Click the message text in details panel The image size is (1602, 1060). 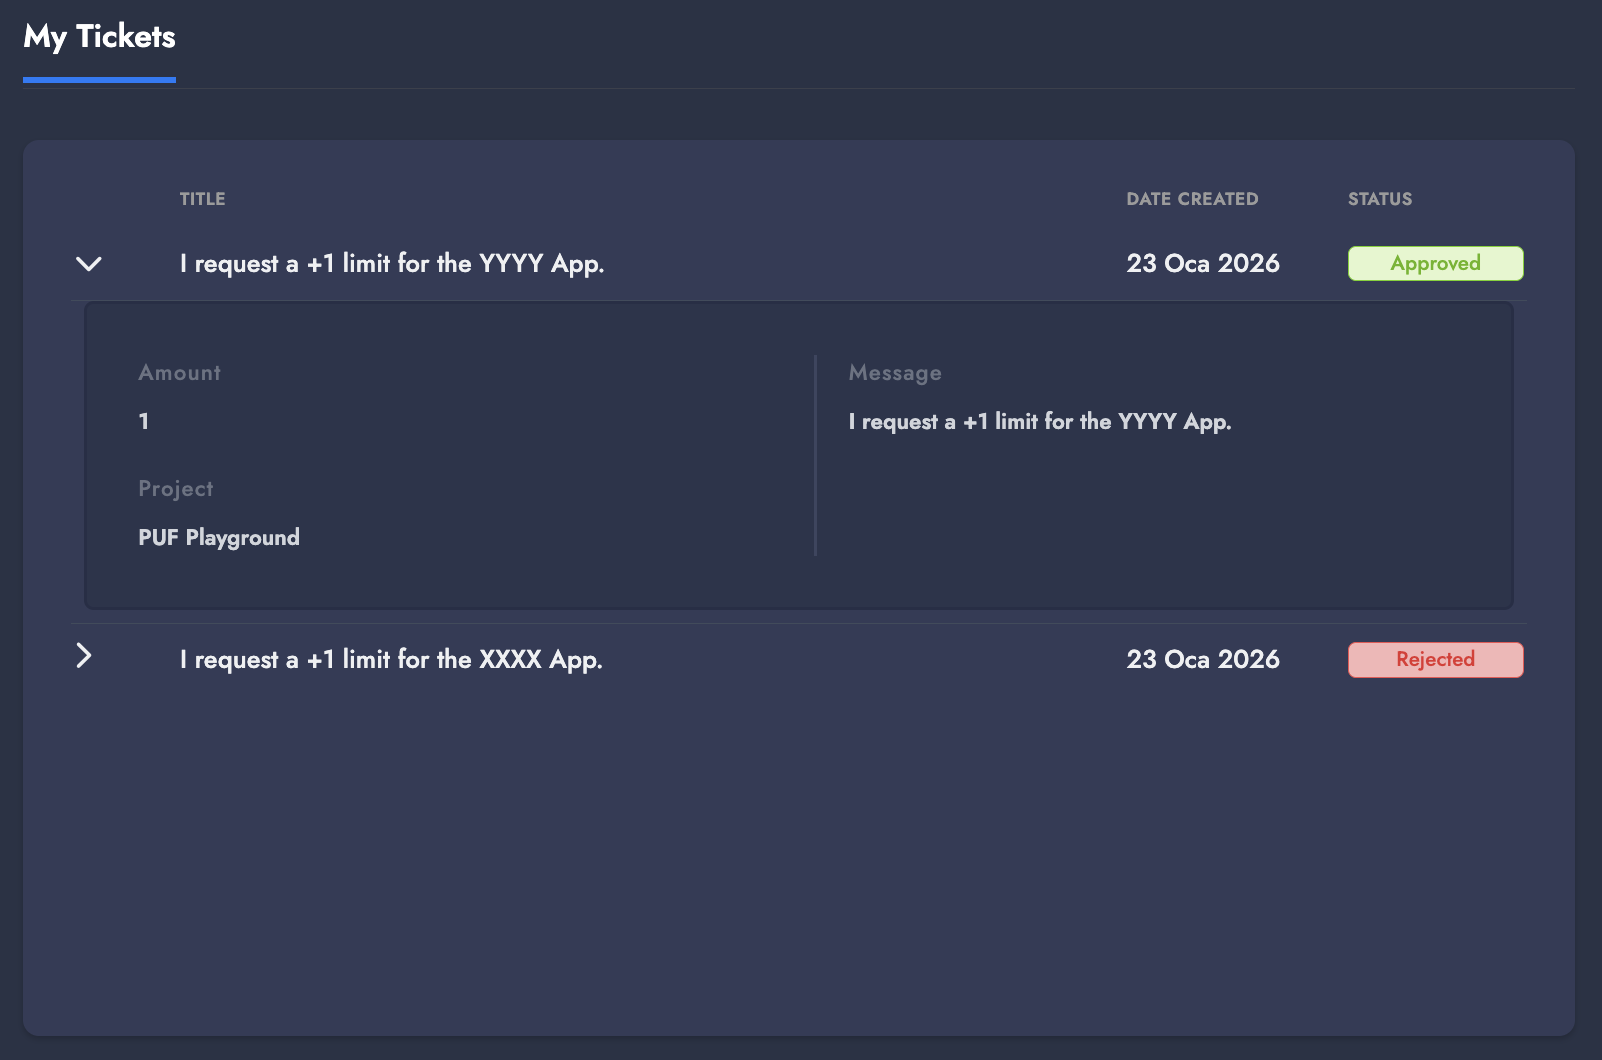(x=1040, y=422)
